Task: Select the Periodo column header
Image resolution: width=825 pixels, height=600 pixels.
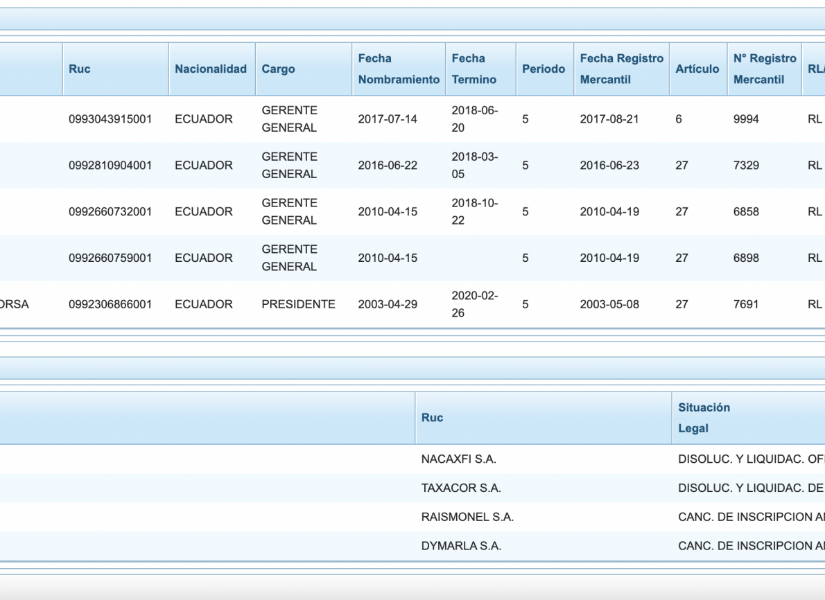Action: [543, 69]
